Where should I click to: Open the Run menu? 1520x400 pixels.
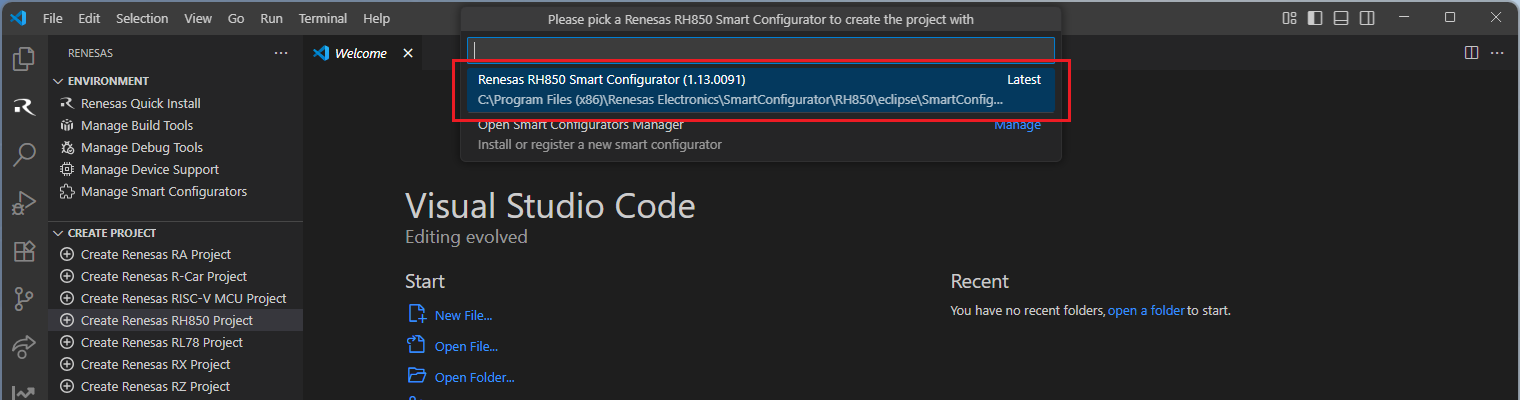tap(271, 18)
